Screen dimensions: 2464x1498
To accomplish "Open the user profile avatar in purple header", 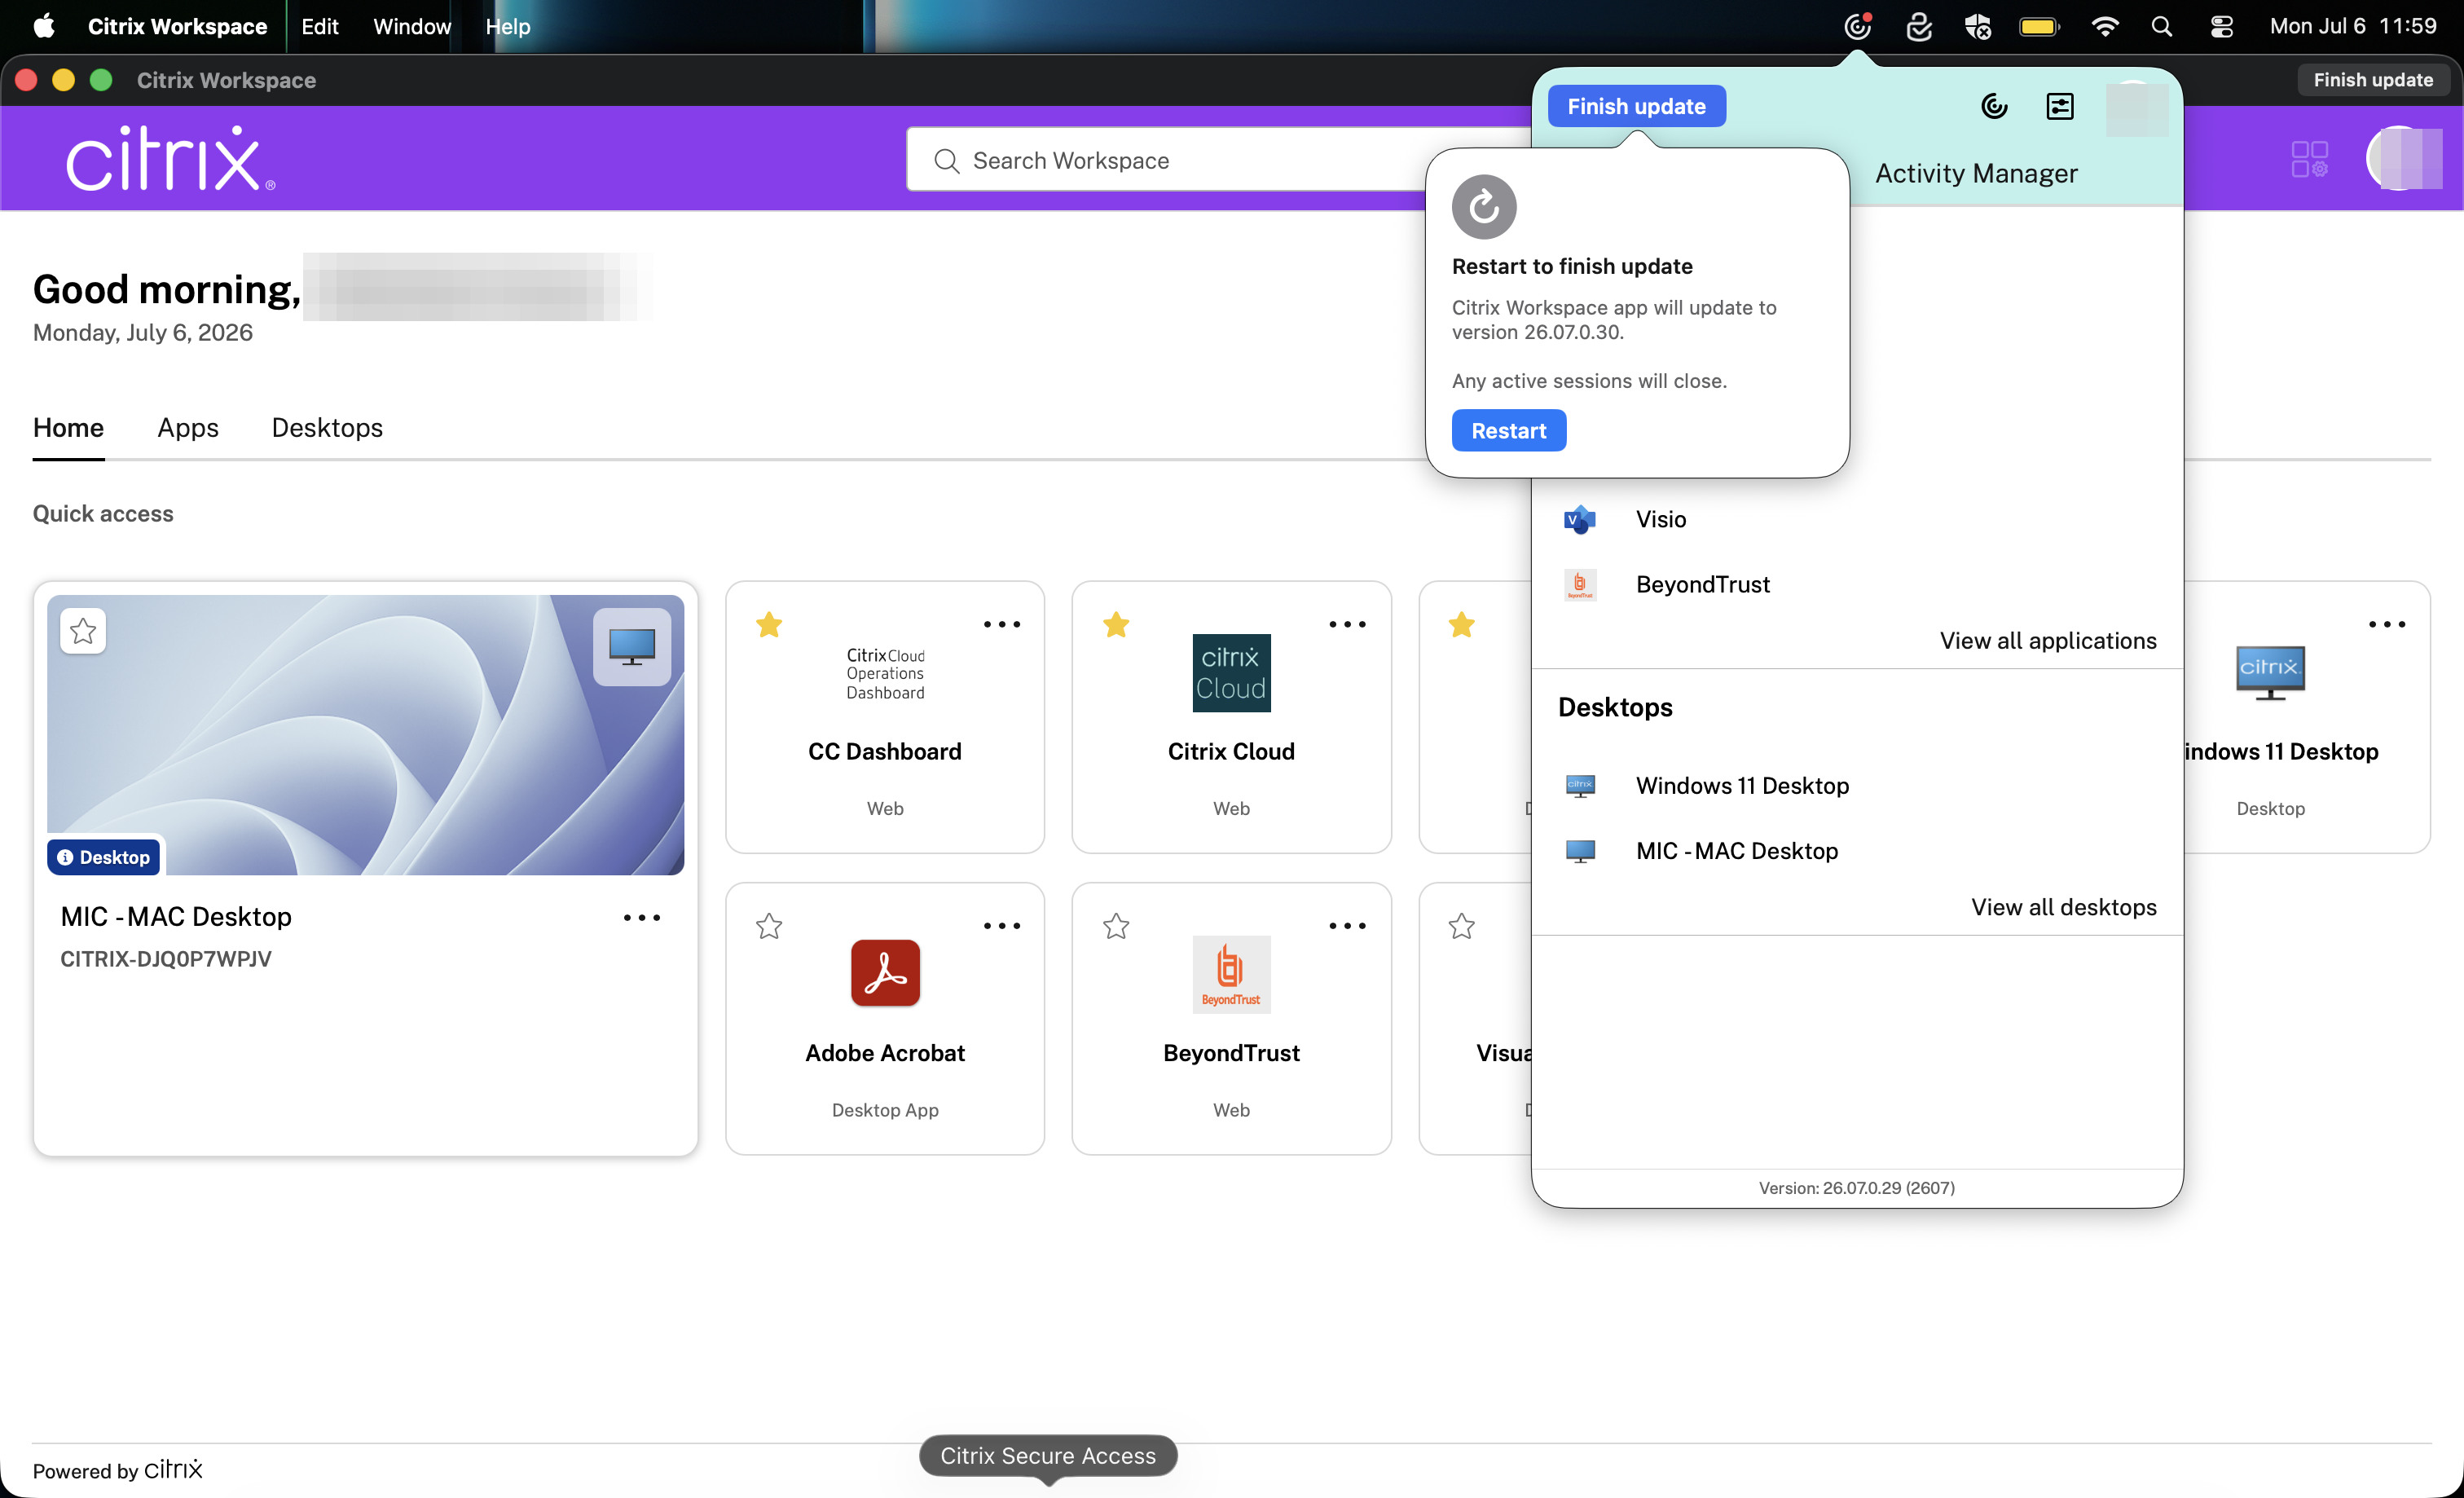I will (x=2402, y=158).
